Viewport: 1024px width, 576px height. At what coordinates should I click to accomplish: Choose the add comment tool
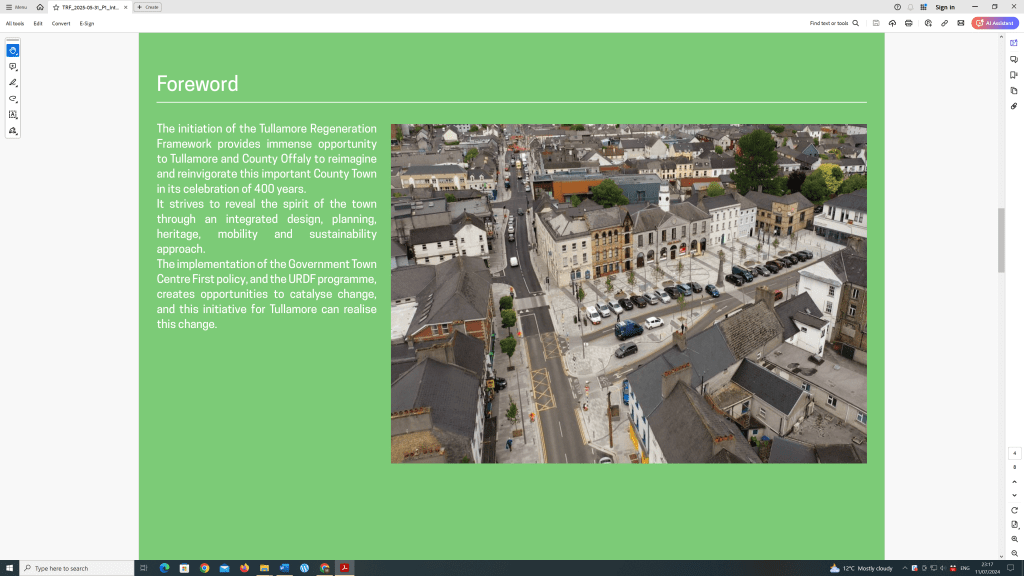tap(13, 66)
